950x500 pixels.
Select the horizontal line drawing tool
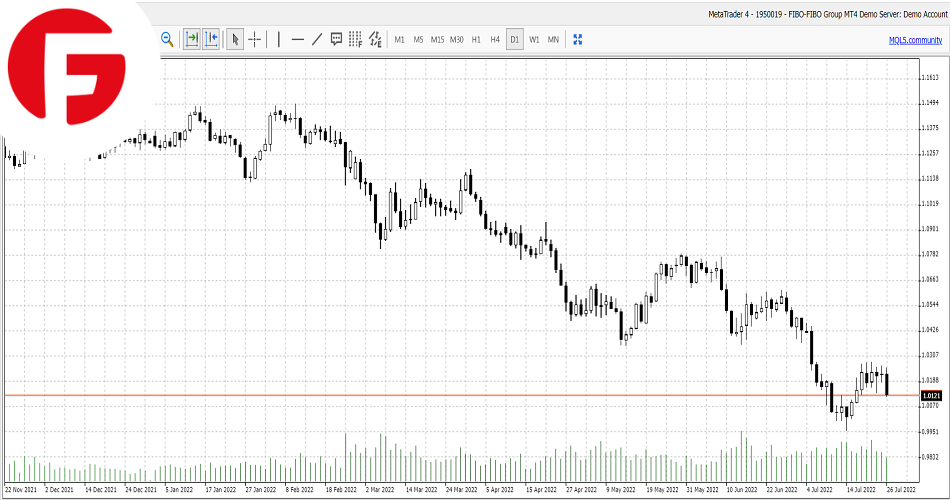coord(297,39)
